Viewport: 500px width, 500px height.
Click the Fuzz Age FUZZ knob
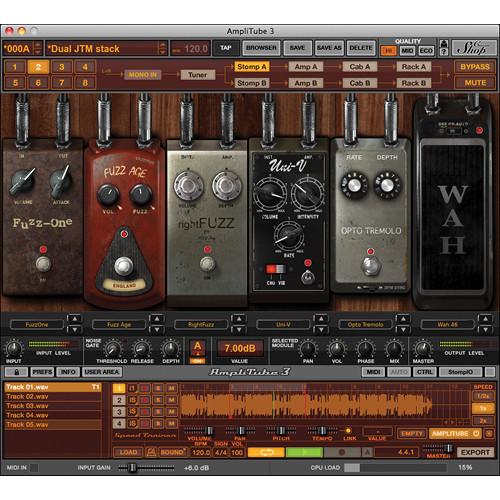pyautogui.click(x=141, y=195)
